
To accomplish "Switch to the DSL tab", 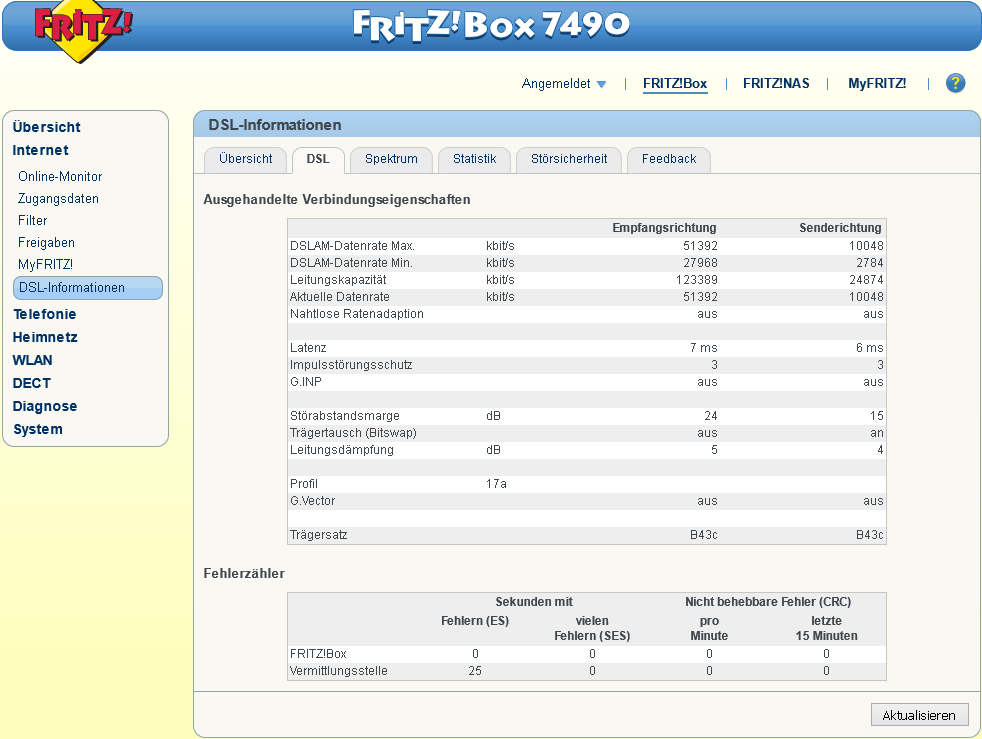I will (x=318, y=159).
